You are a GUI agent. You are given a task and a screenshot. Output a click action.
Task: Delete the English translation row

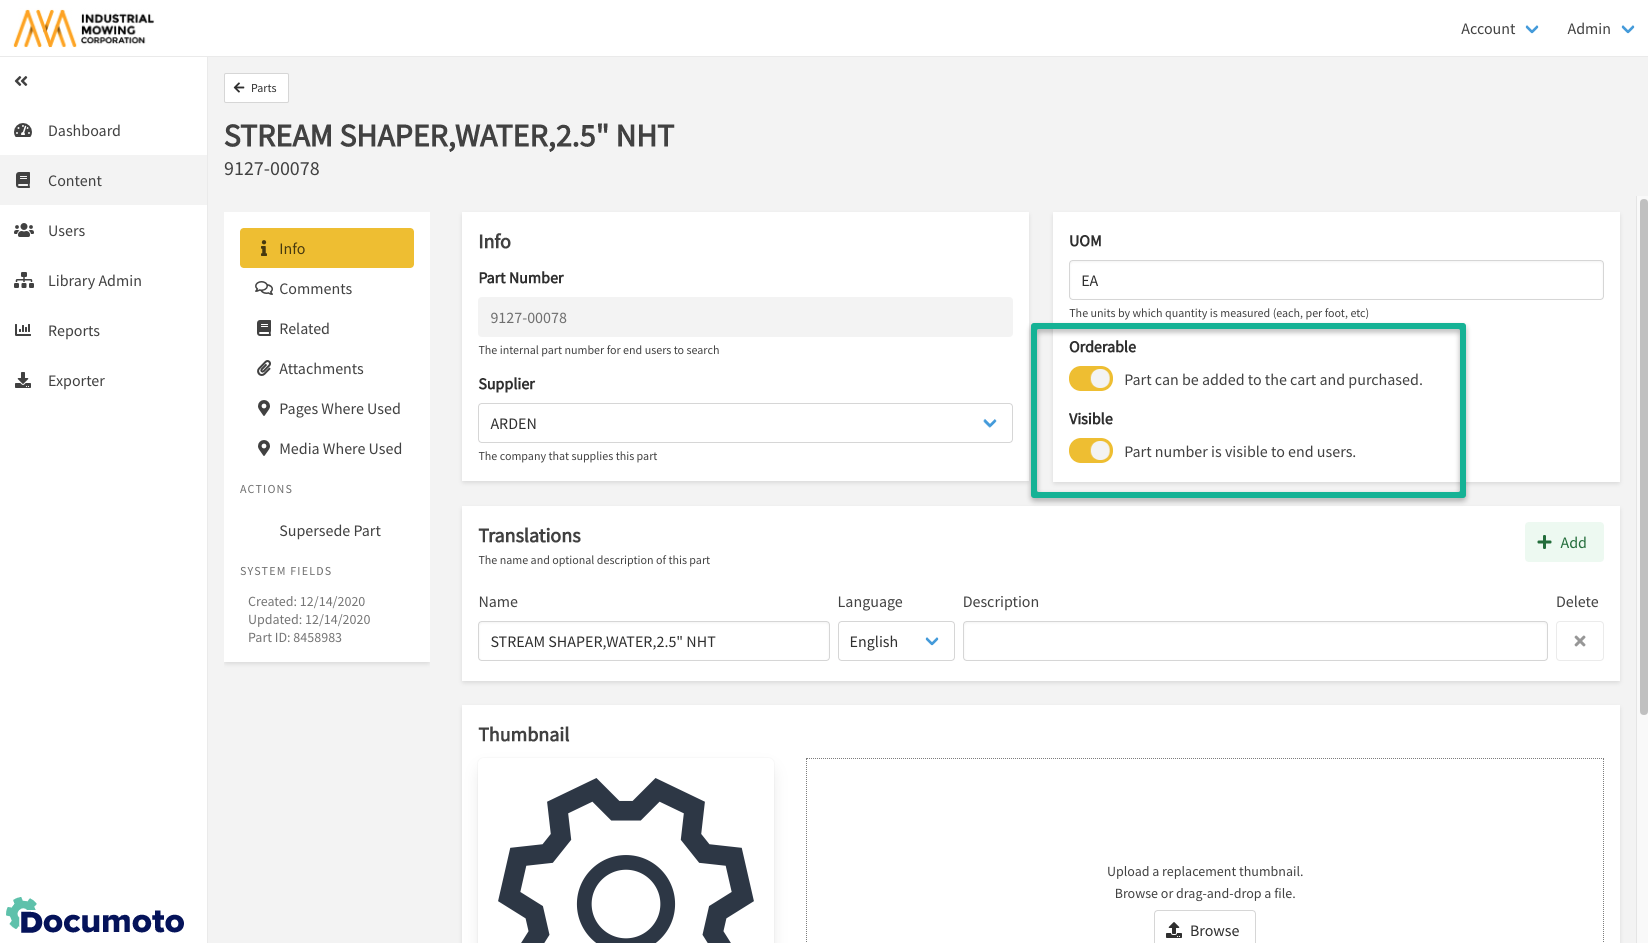pos(1579,641)
